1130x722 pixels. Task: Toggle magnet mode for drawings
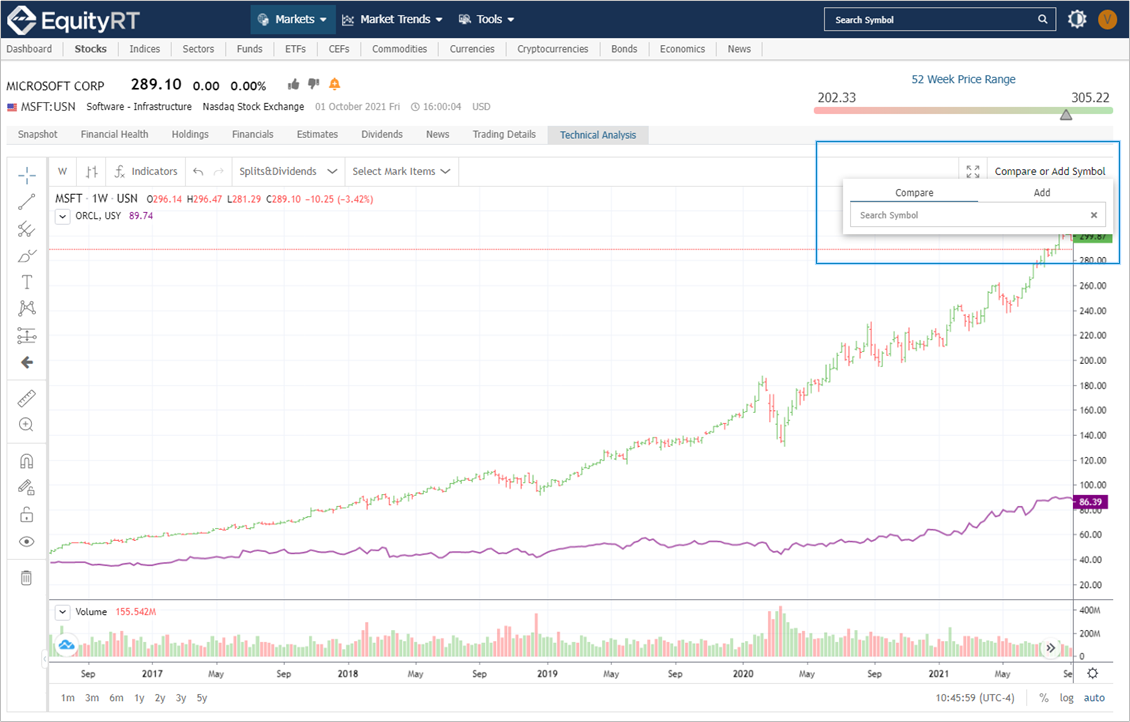pyautogui.click(x=27, y=461)
